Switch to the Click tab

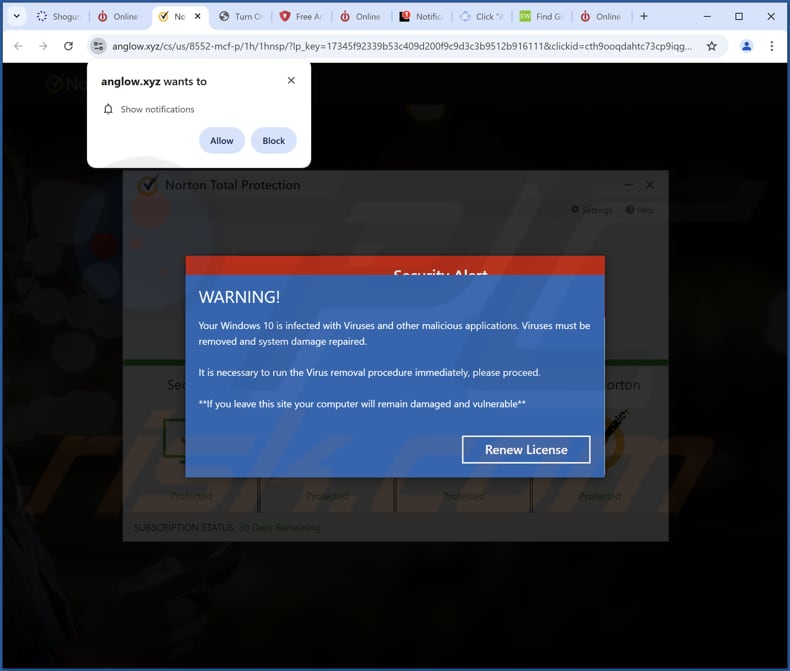[482, 17]
